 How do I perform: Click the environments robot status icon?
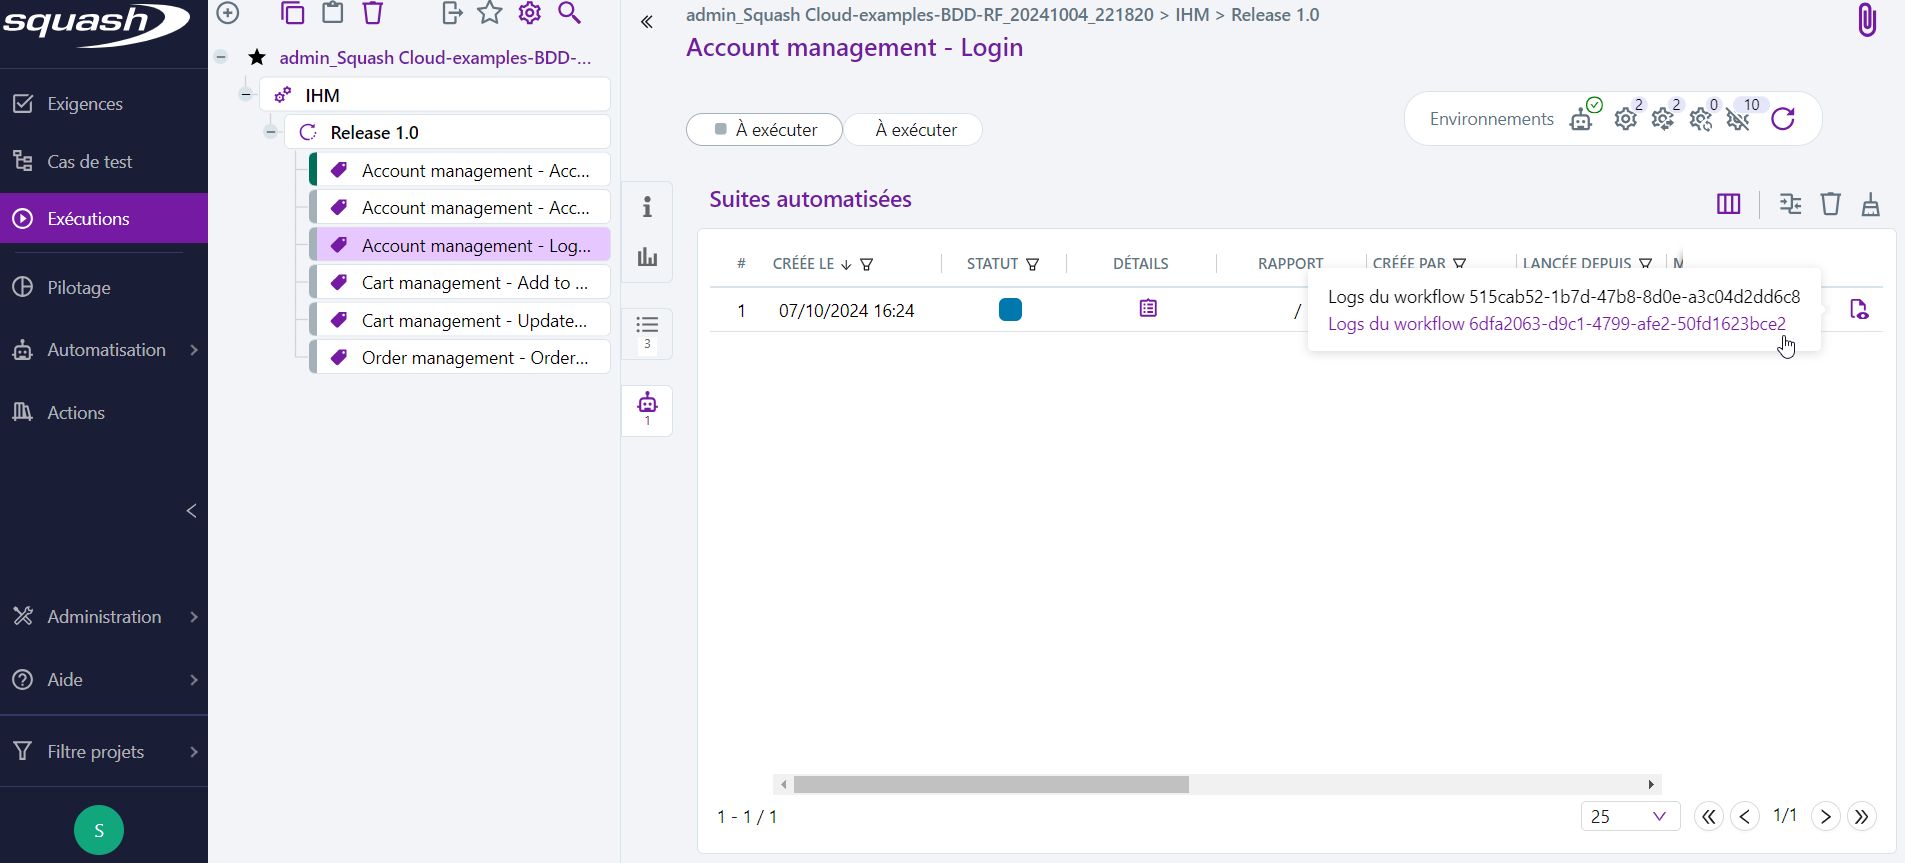click(1583, 118)
